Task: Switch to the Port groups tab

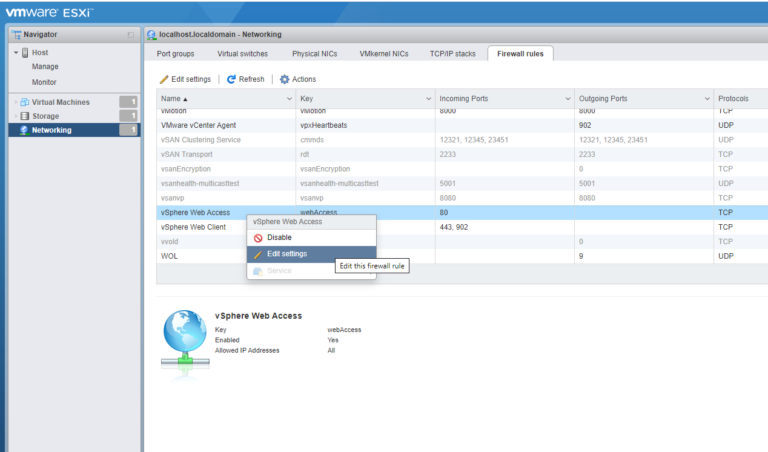Action: coord(175,54)
